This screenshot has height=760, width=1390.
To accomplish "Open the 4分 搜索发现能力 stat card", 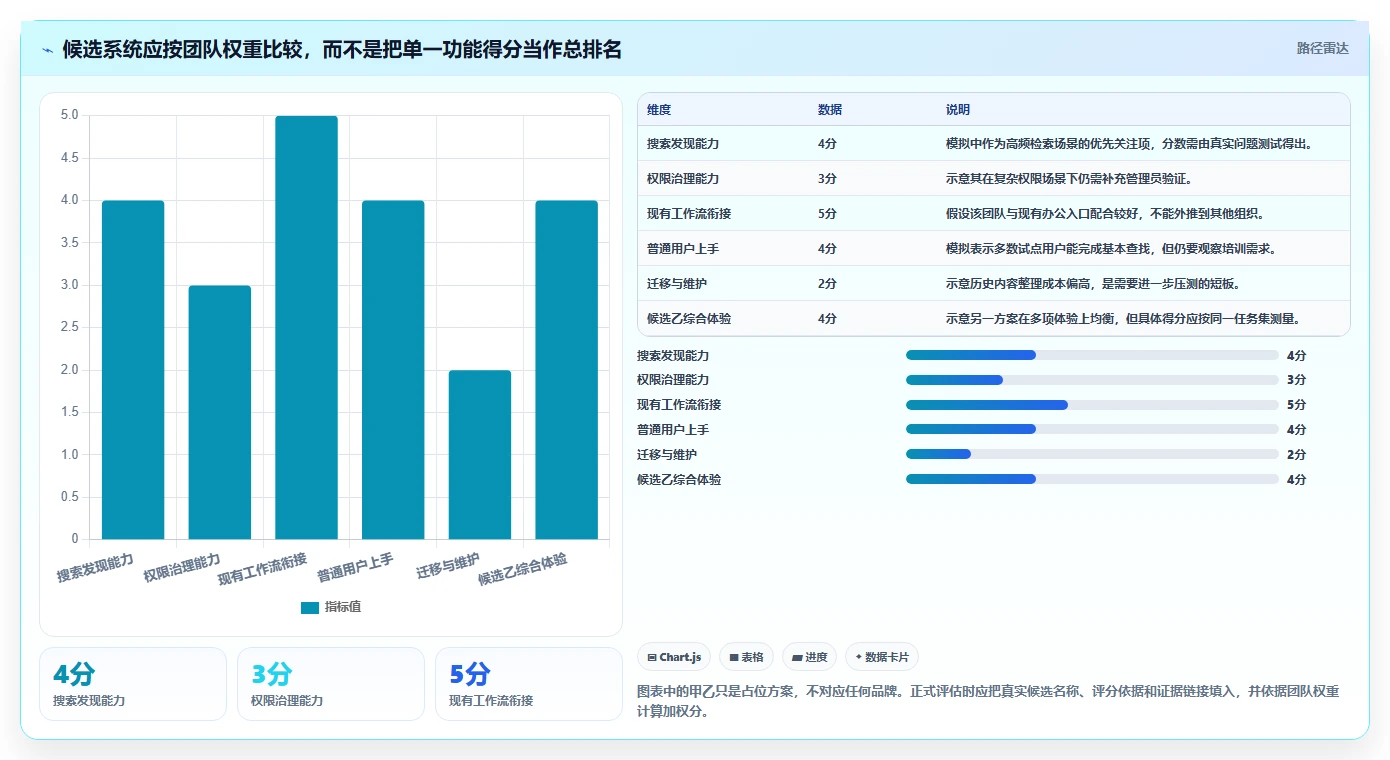I will 133,684.
